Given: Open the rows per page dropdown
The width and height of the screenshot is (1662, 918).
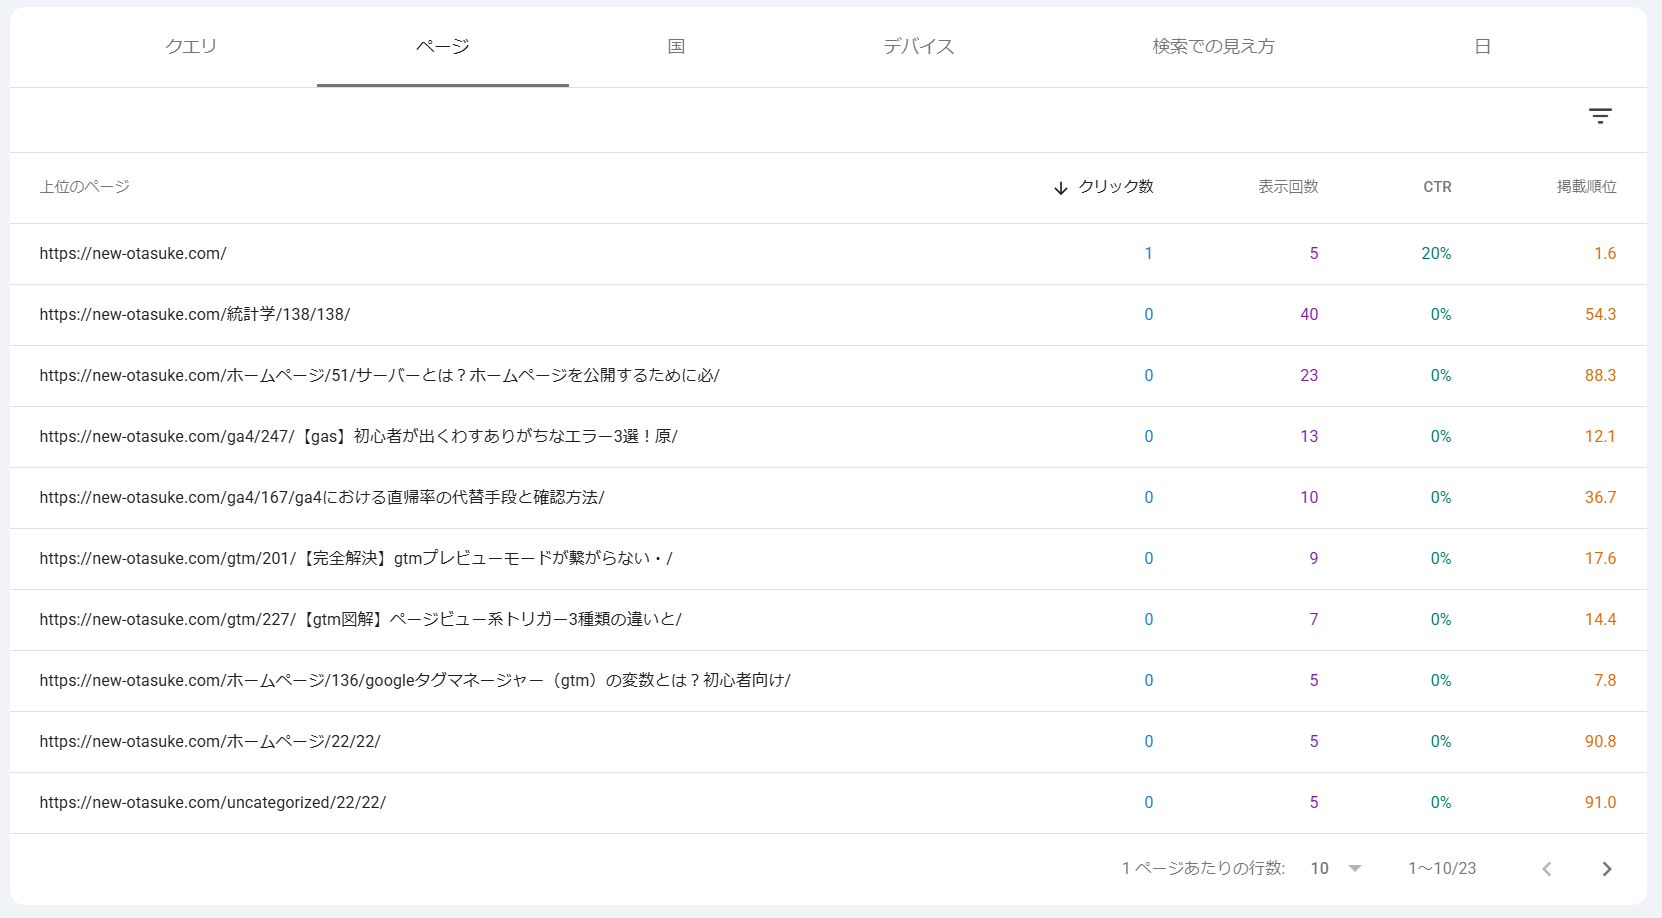Looking at the screenshot, I should 1336,869.
